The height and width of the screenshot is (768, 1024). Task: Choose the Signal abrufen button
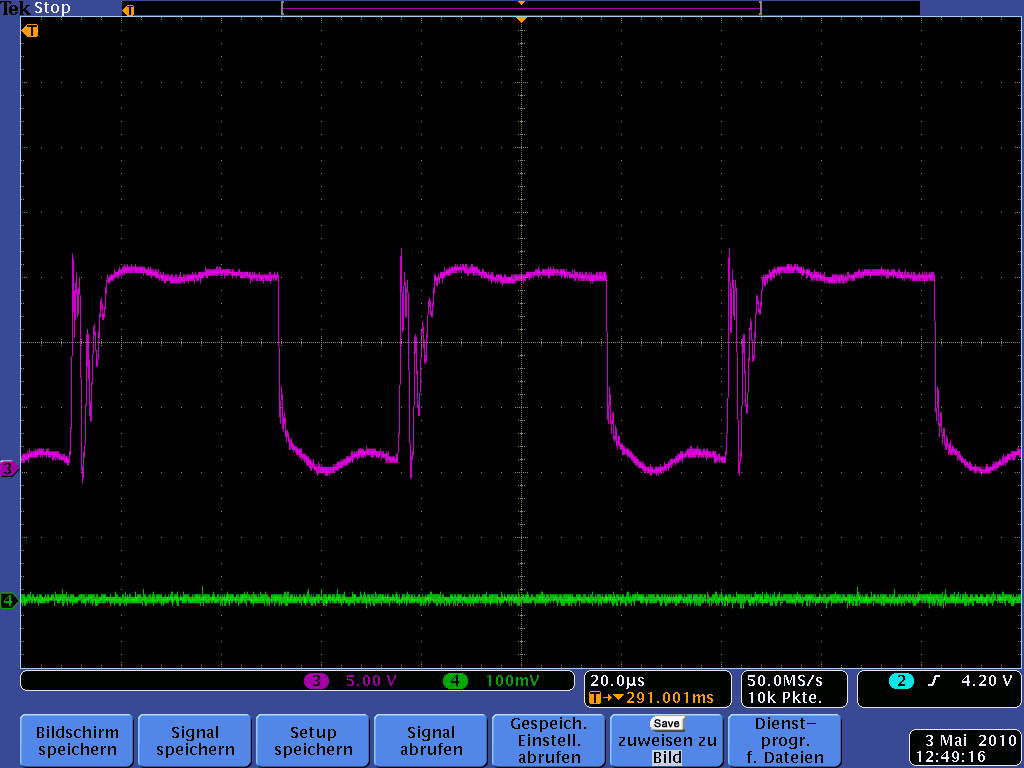click(430, 741)
